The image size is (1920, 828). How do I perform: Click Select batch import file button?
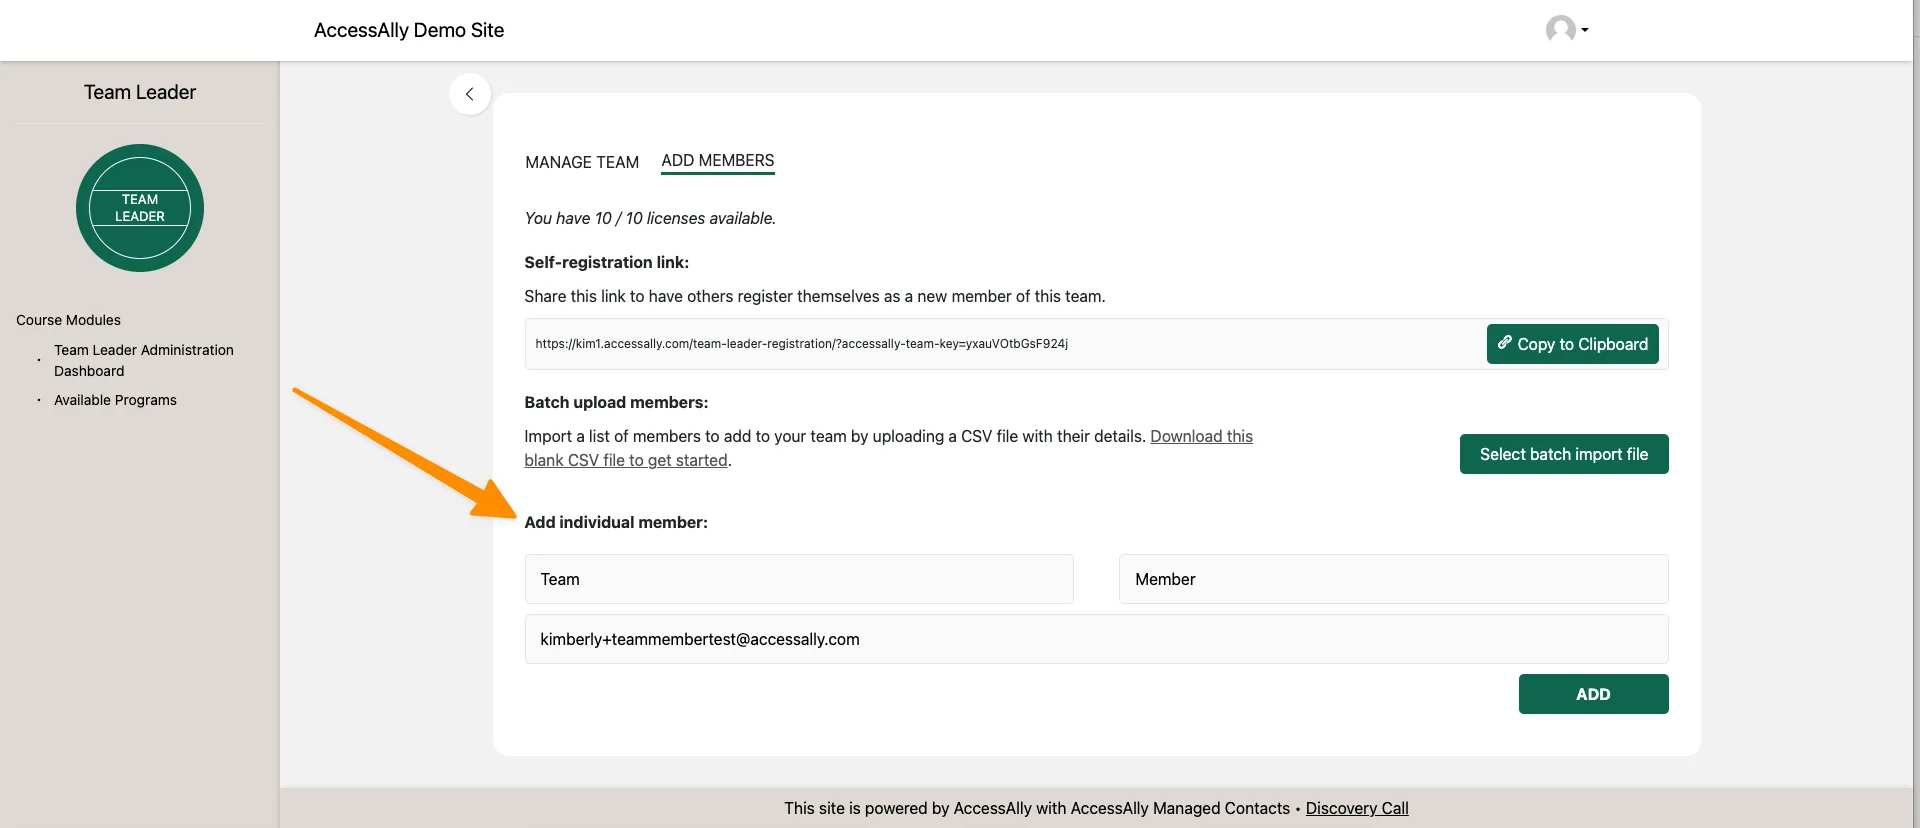[x=1563, y=454]
